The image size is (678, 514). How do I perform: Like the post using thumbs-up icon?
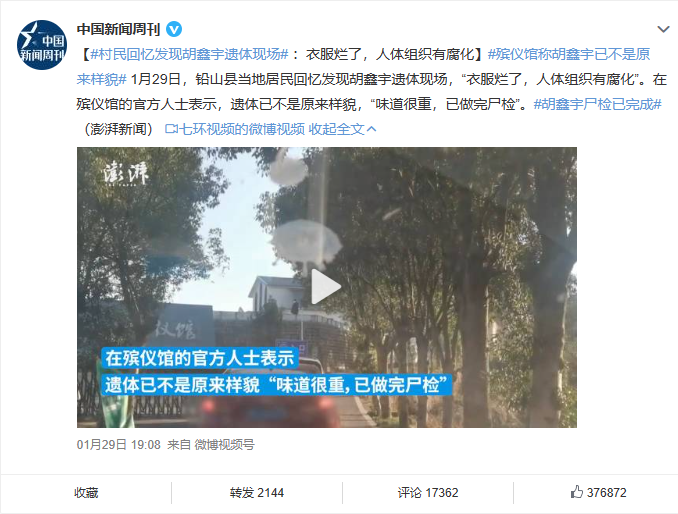[577, 492]
